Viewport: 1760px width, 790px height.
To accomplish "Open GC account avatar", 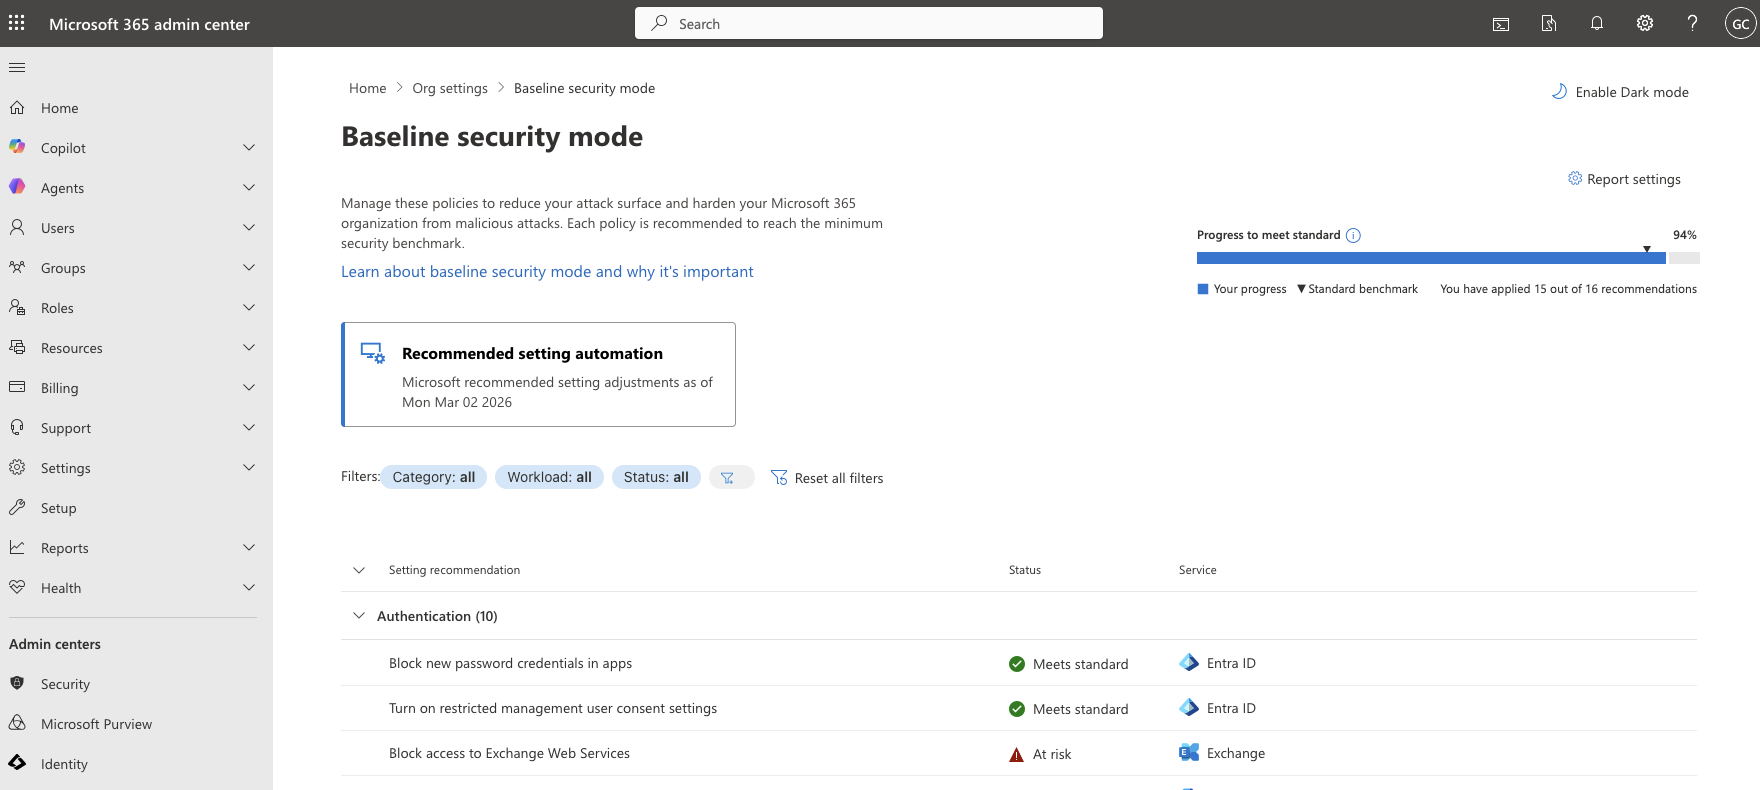I will pos(1741,24).
